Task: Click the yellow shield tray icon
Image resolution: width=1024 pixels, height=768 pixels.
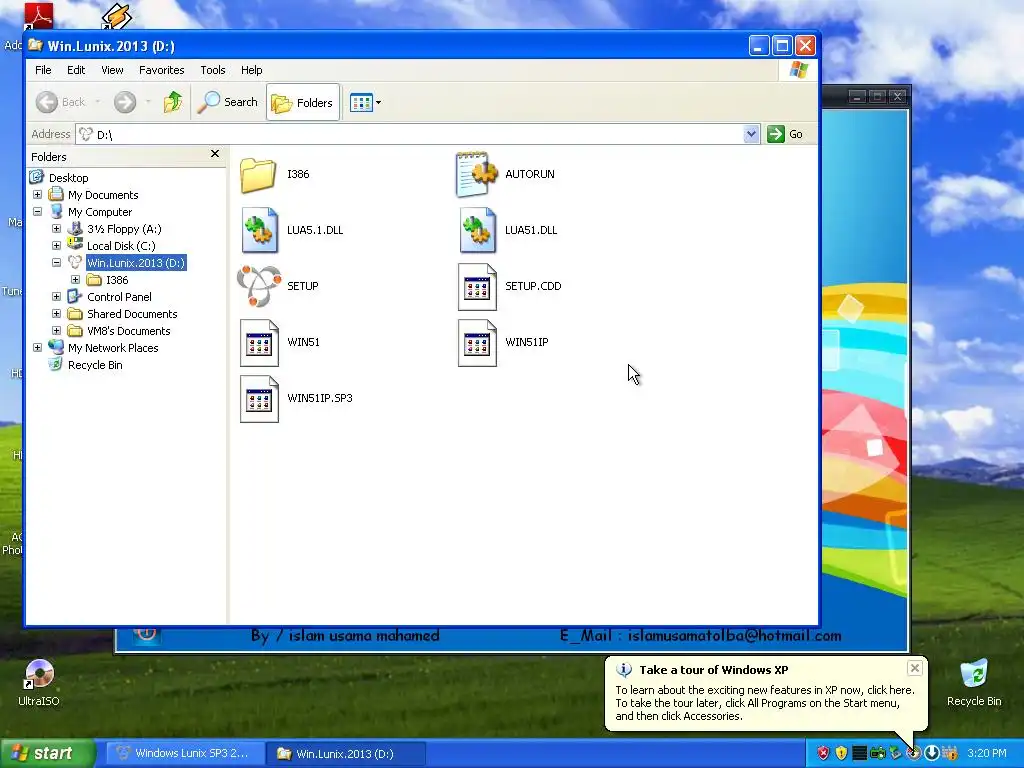Action: (841, 754)
